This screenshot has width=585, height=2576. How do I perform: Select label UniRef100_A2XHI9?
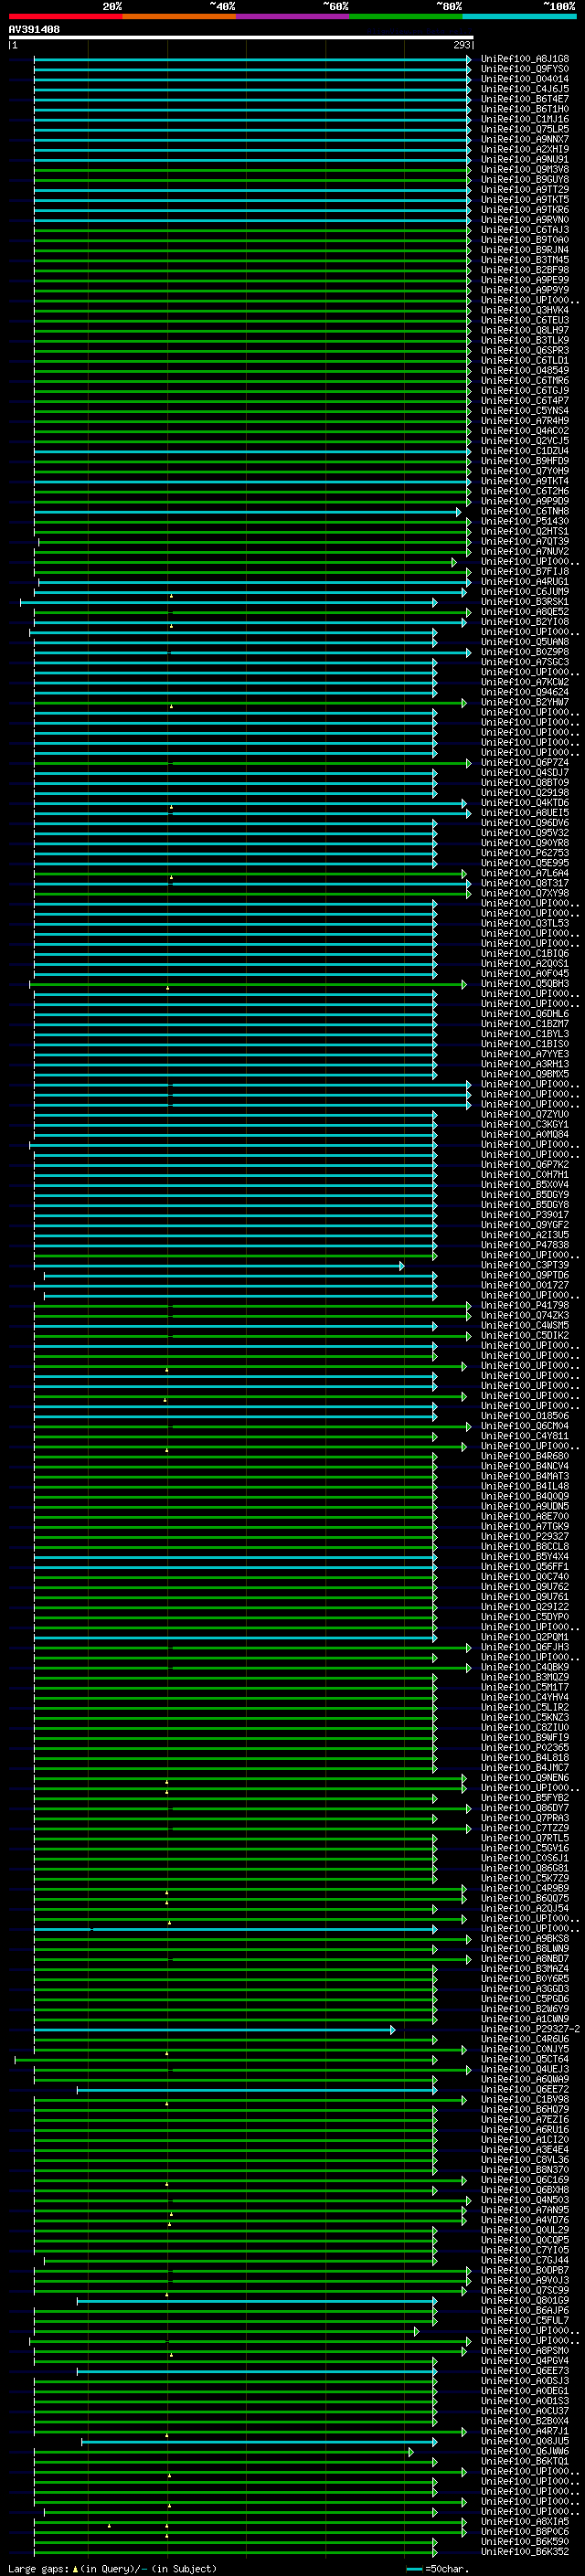point(525,149)
